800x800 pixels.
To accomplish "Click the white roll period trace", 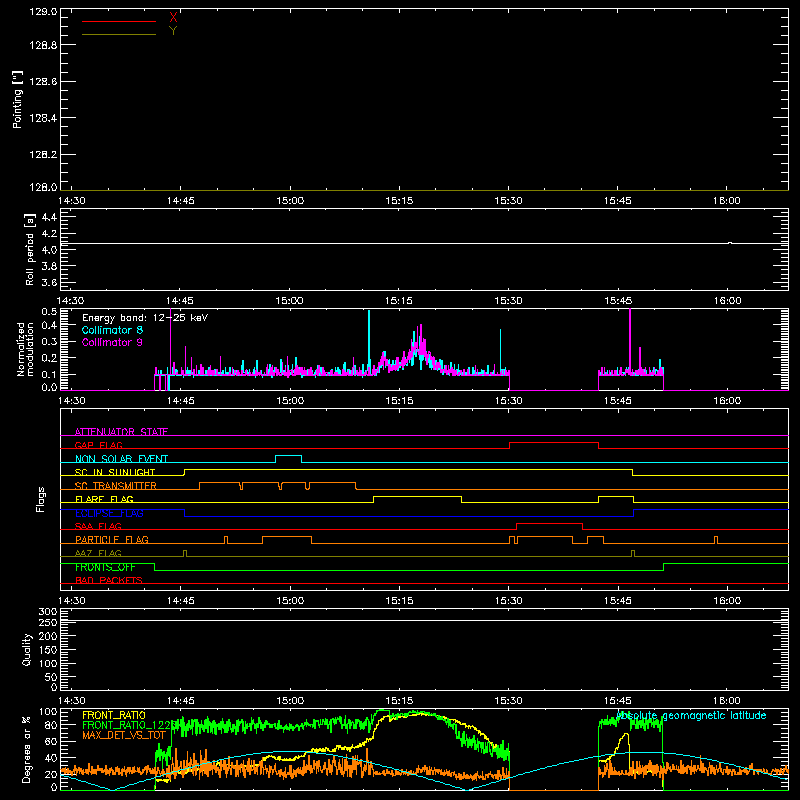I will [x=424, y=243].
